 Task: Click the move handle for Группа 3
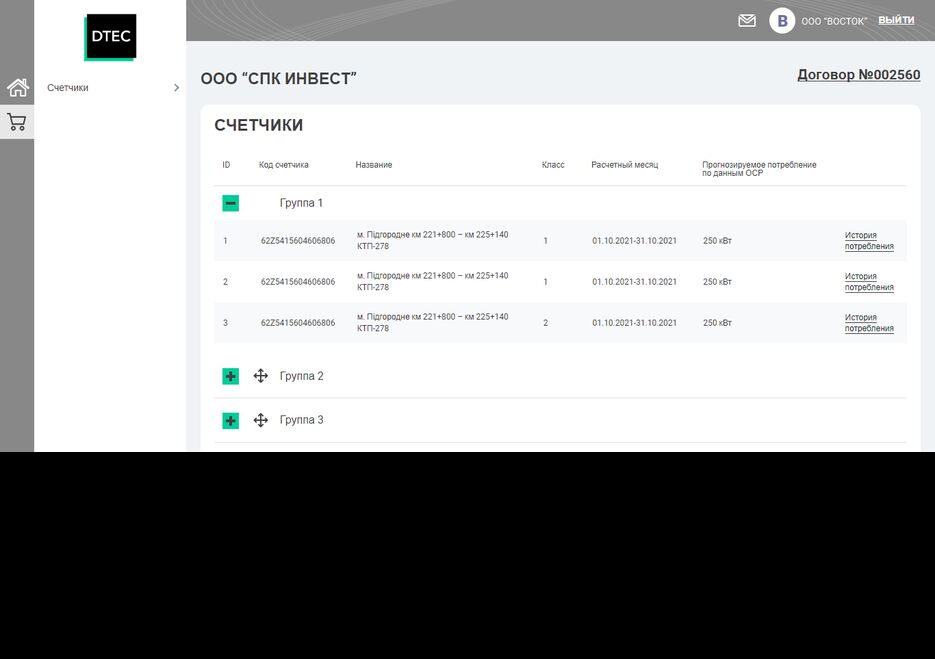tap(261, 420)
